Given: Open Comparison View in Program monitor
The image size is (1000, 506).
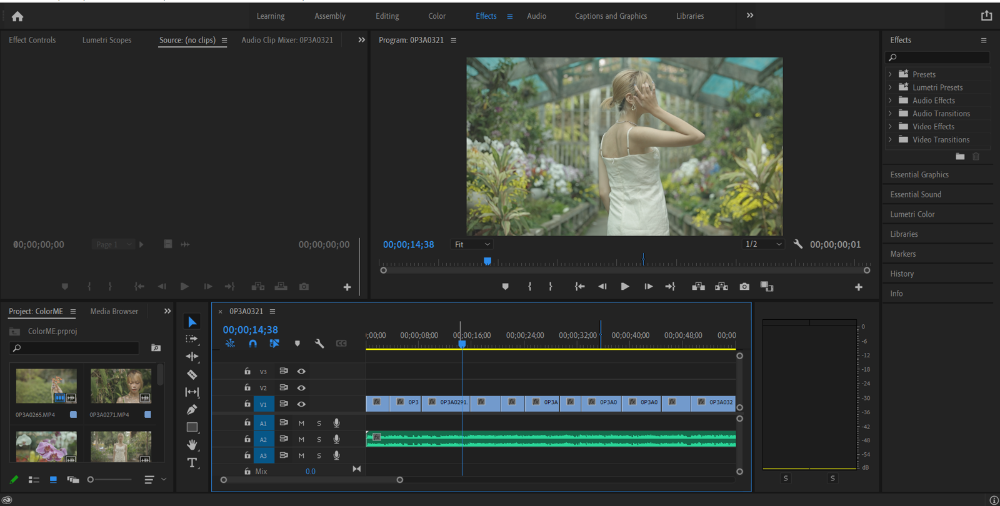Looking at the screenshot, I should pos(767,287).
